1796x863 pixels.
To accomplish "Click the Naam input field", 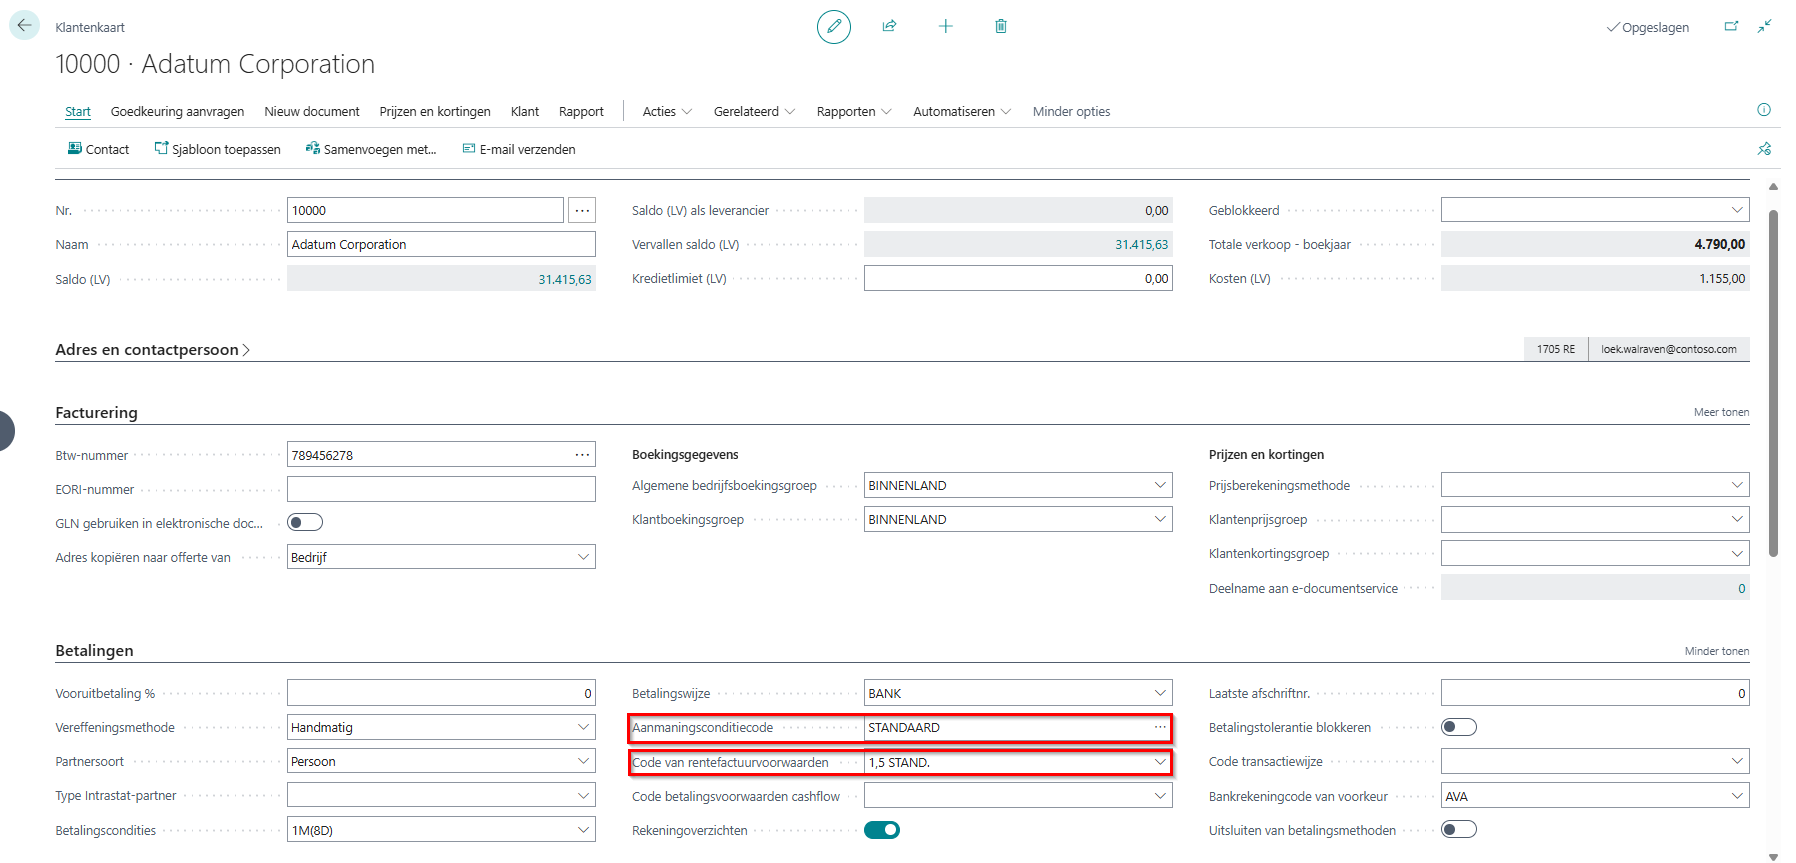I will [441, 244].
